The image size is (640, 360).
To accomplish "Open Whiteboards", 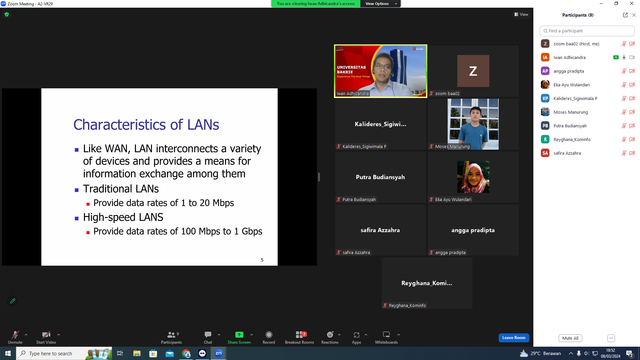I will [386, 337].
